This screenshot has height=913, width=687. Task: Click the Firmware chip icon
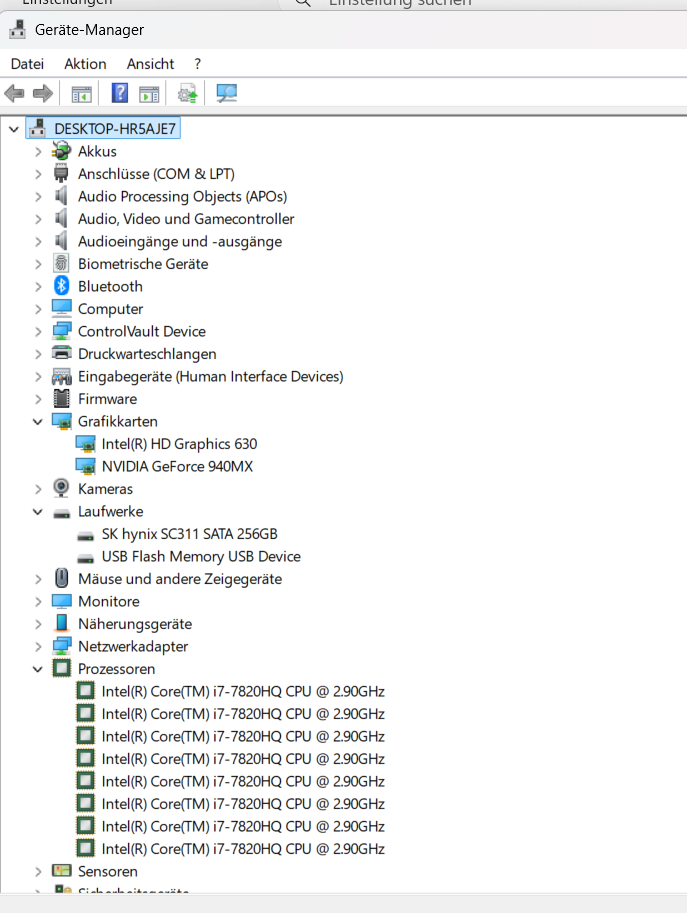click(x=61, y=398)
